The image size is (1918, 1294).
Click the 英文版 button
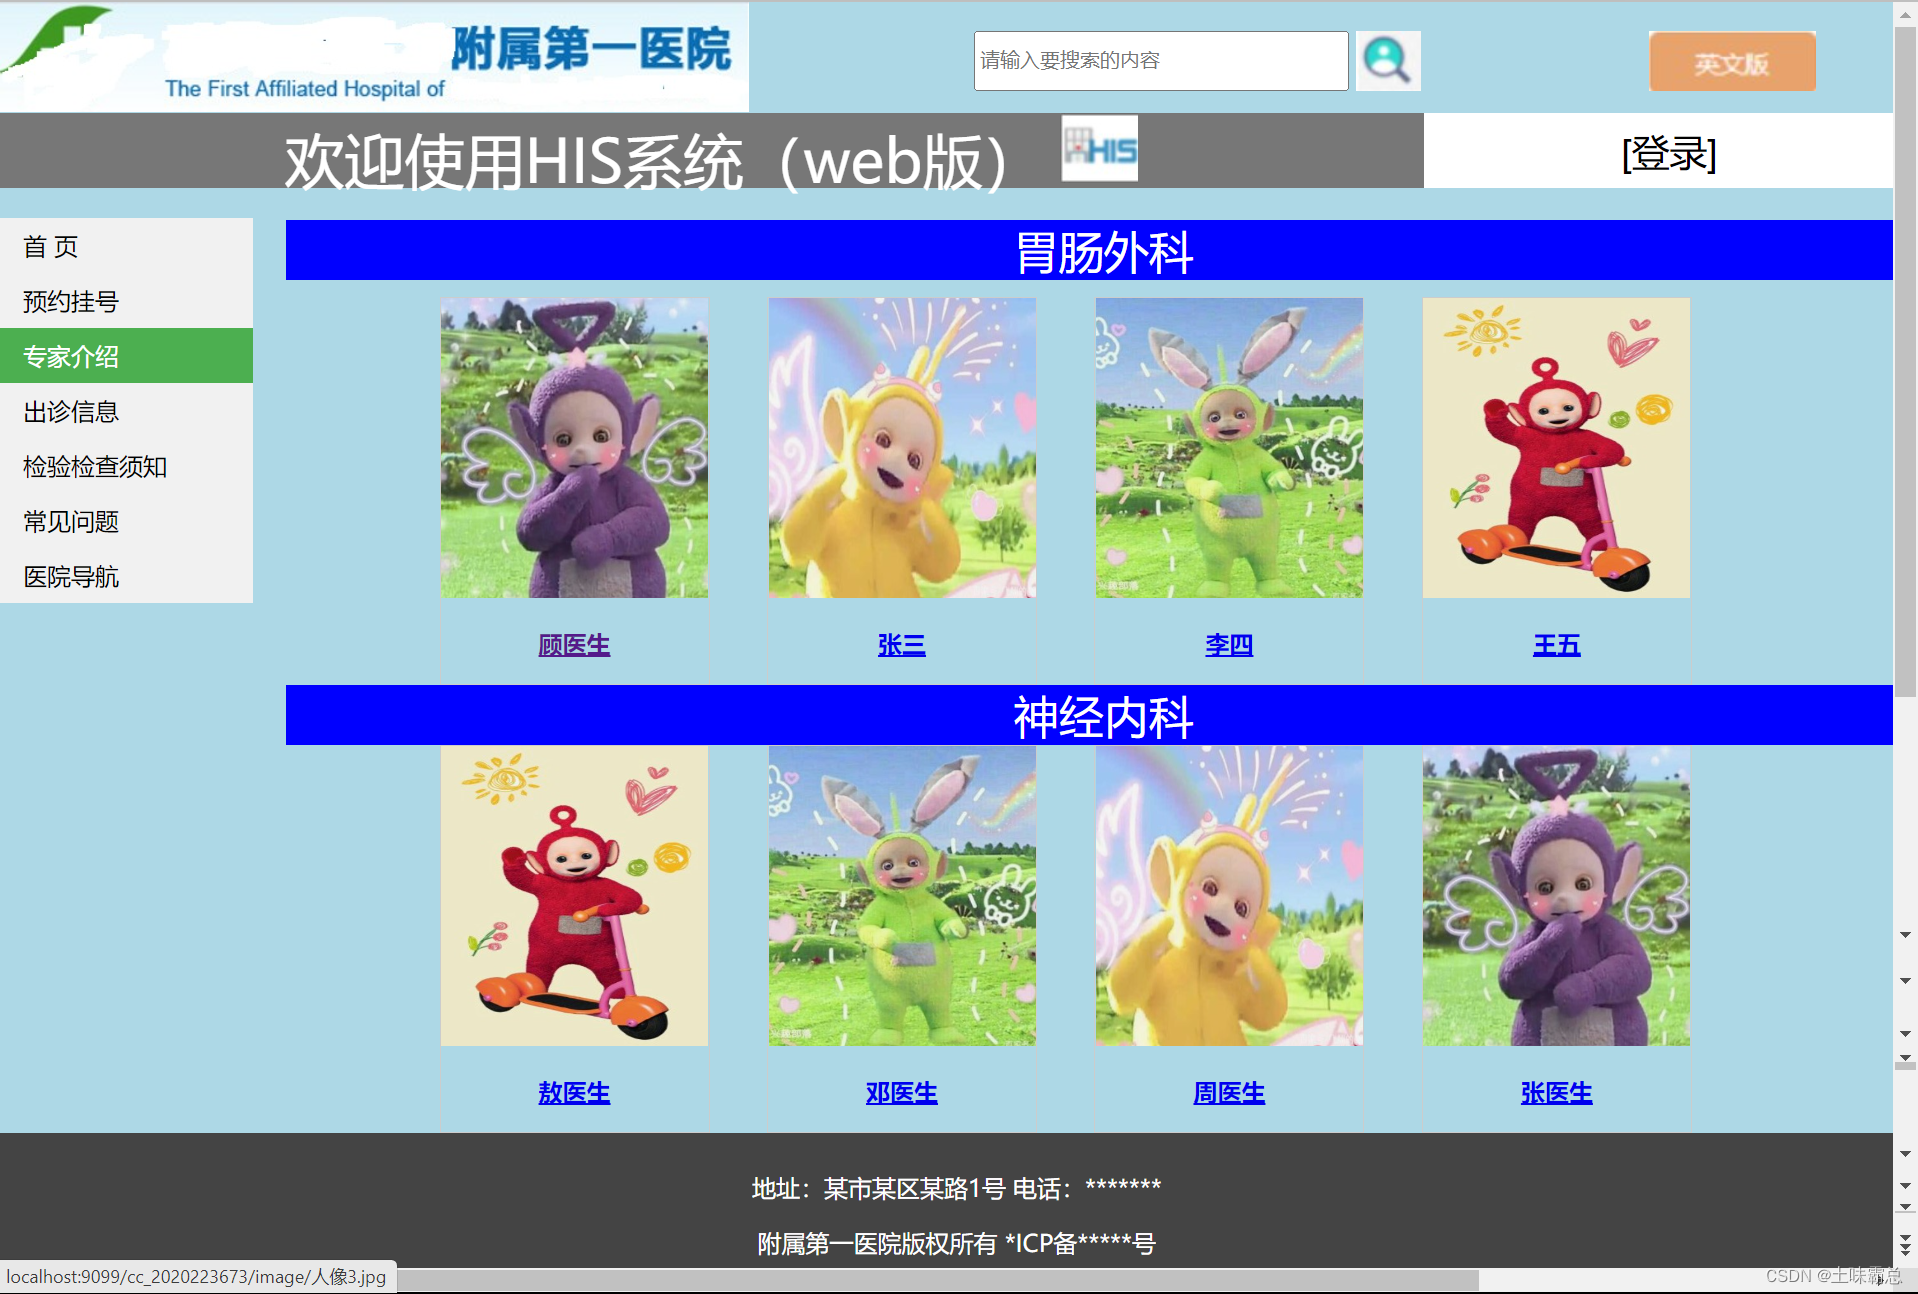[x=1731, y=61]
